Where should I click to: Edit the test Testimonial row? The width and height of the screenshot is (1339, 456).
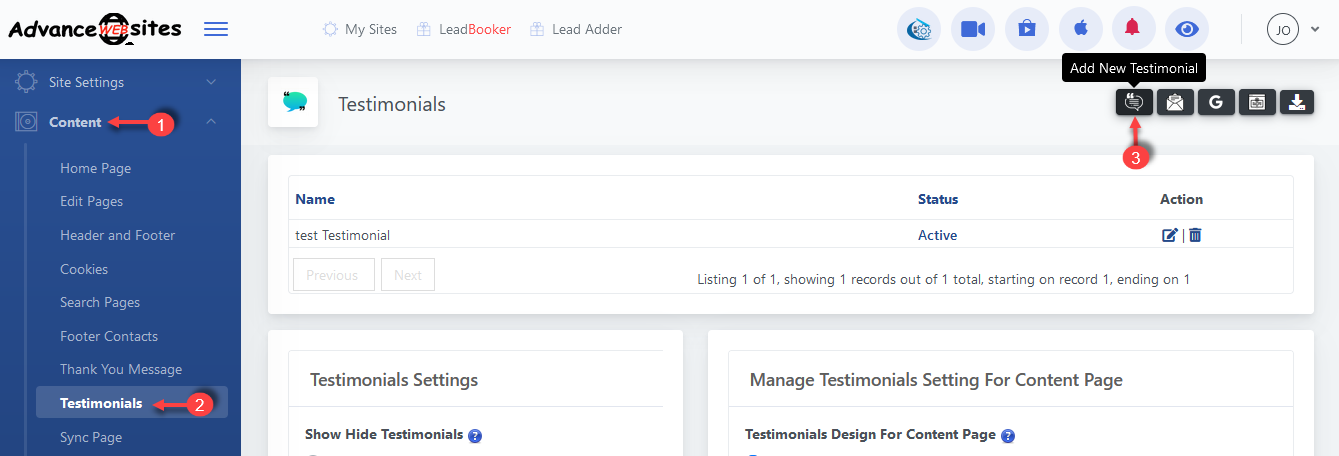click(1169, 235)
